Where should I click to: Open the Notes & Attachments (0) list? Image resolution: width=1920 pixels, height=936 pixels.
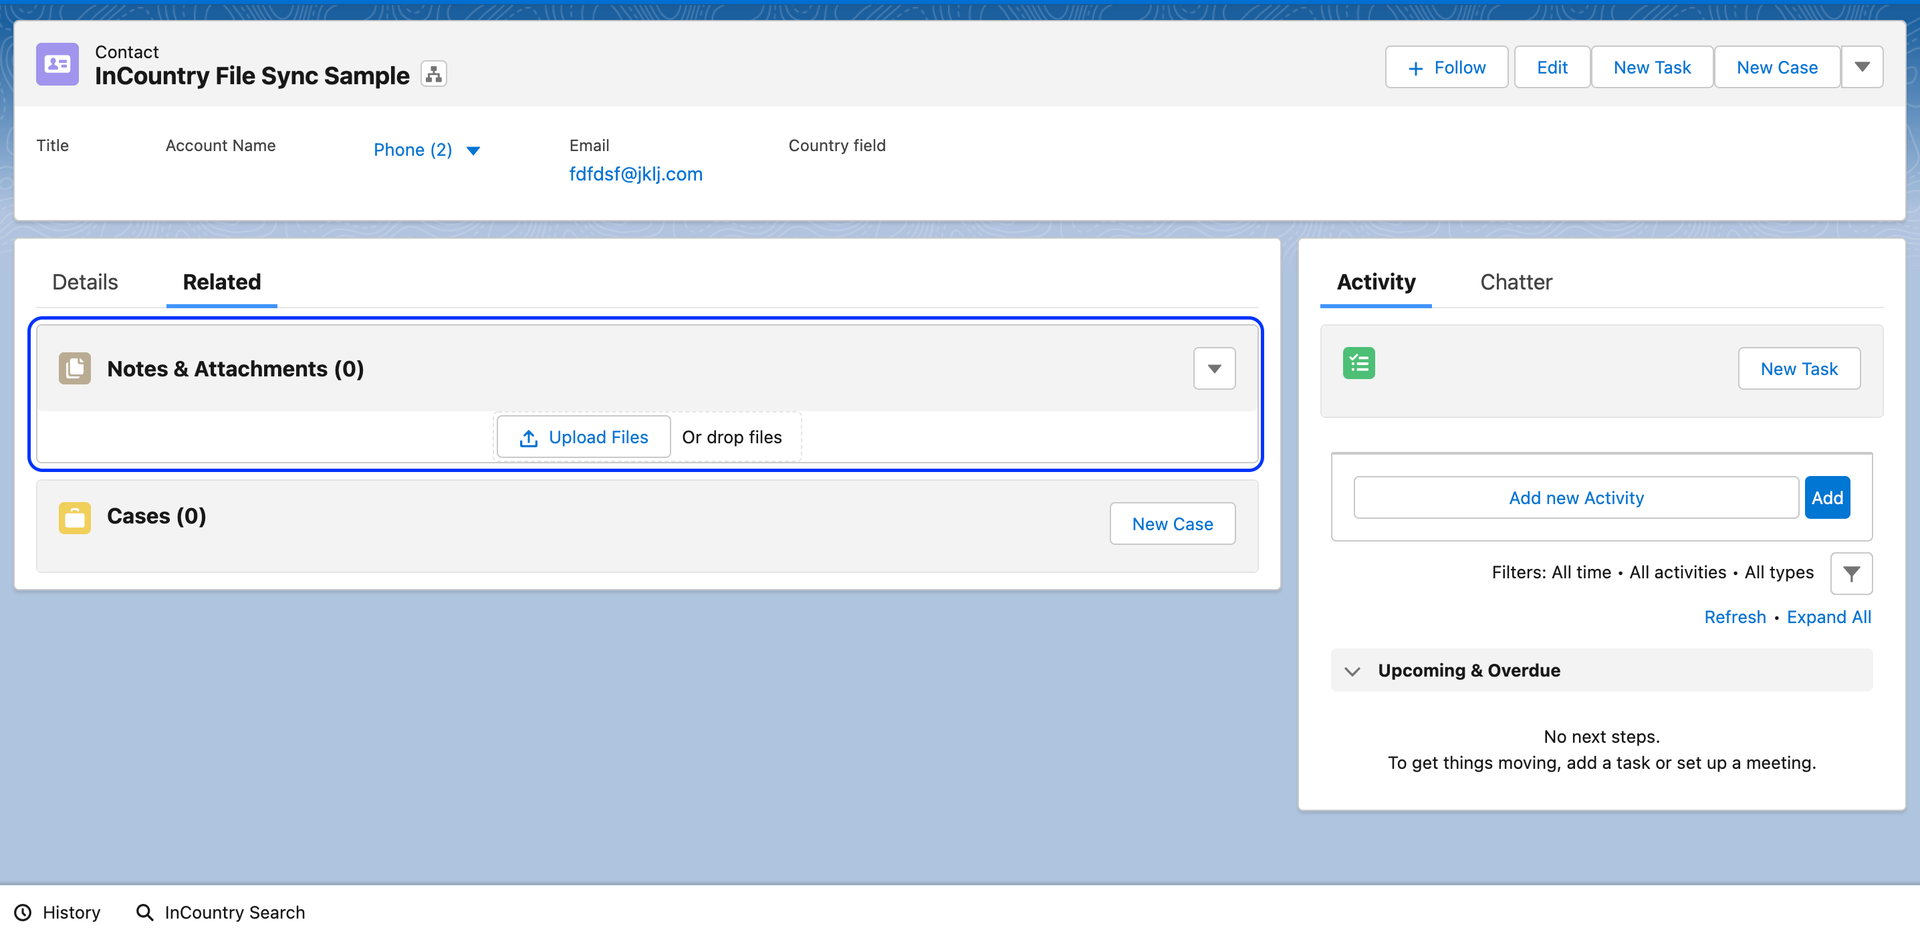click(x=235, y=369)
